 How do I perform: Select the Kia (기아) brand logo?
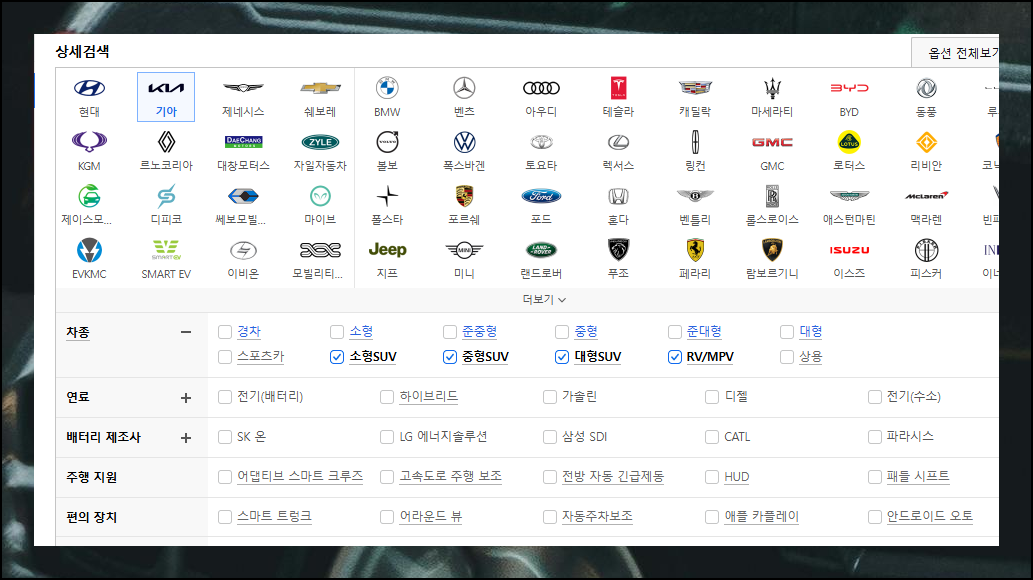(x=166, y=88)
